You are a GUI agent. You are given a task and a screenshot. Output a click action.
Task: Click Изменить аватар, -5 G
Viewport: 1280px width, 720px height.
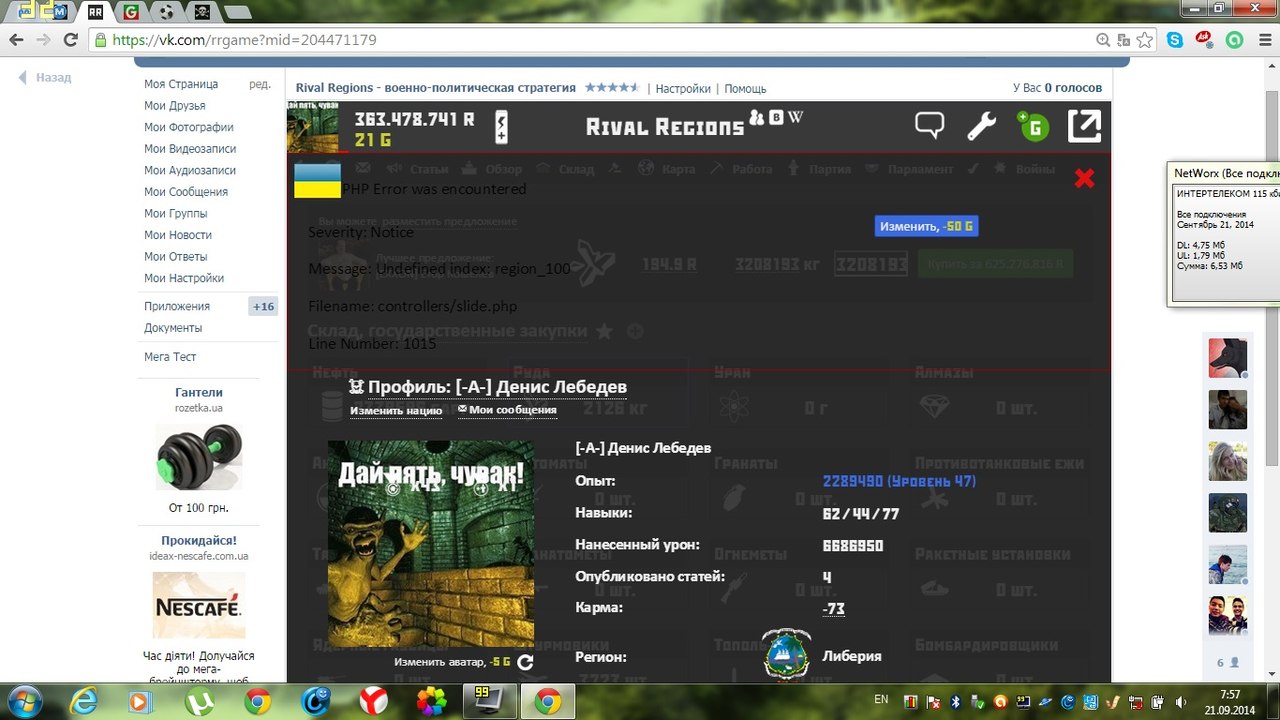coord(452,662)
